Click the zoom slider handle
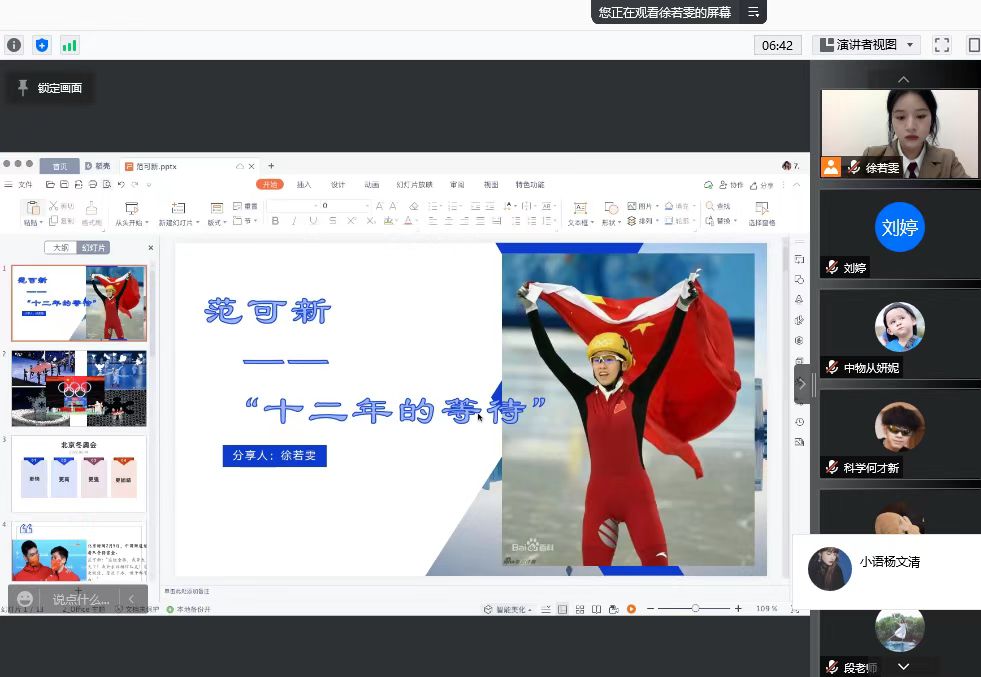Image resolution: width=981 pixels, height=677 pixels. pyautogui.click(x=696, y=609)
